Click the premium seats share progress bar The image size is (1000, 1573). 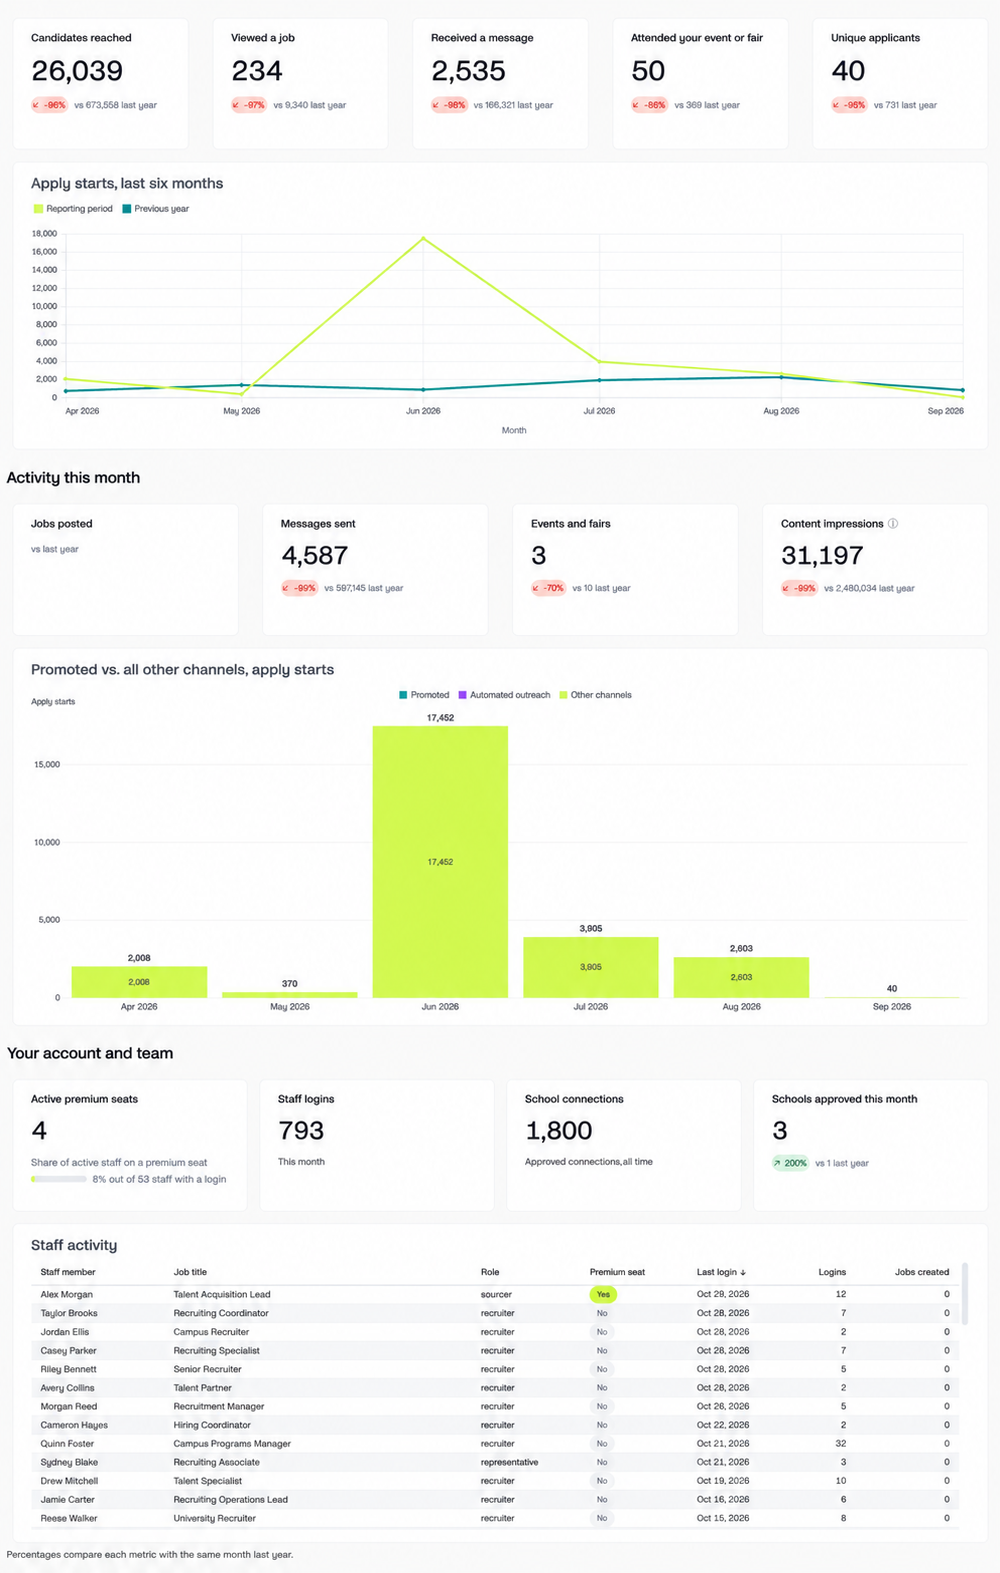[x=58, y=1179]
